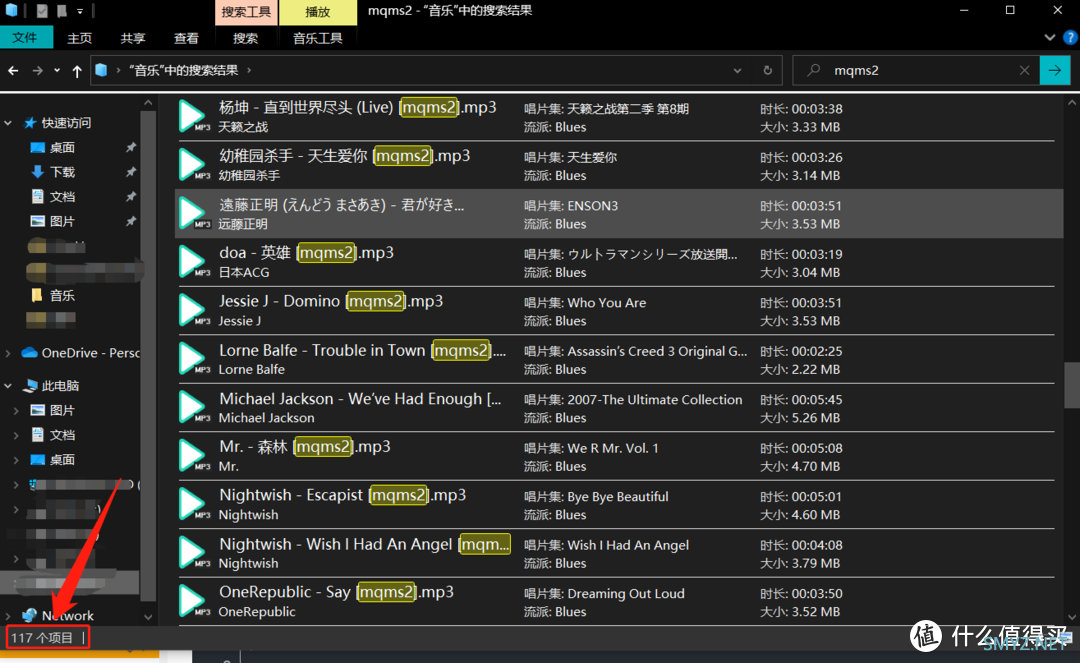
Task: Open 文档 under 快速访问
Action: 62,197
